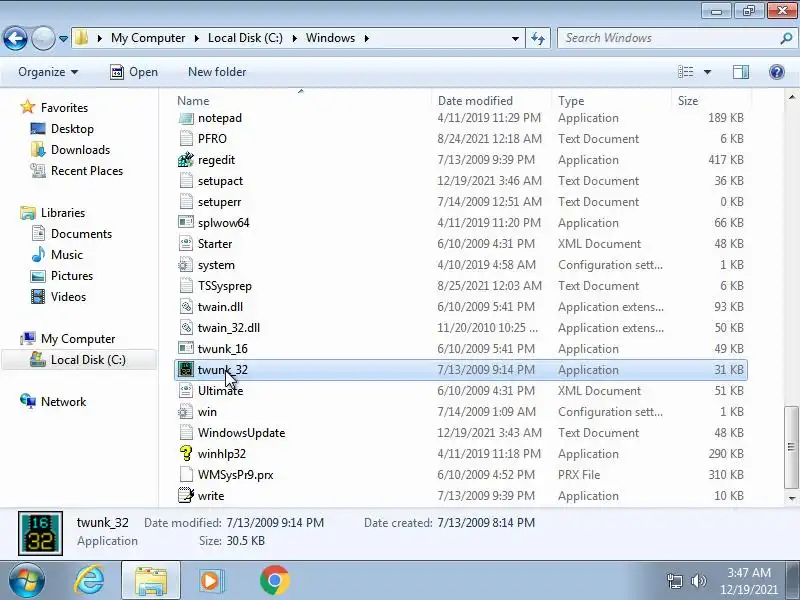Open the Documents library
800x600 pixels.
(x=81, y=234)
